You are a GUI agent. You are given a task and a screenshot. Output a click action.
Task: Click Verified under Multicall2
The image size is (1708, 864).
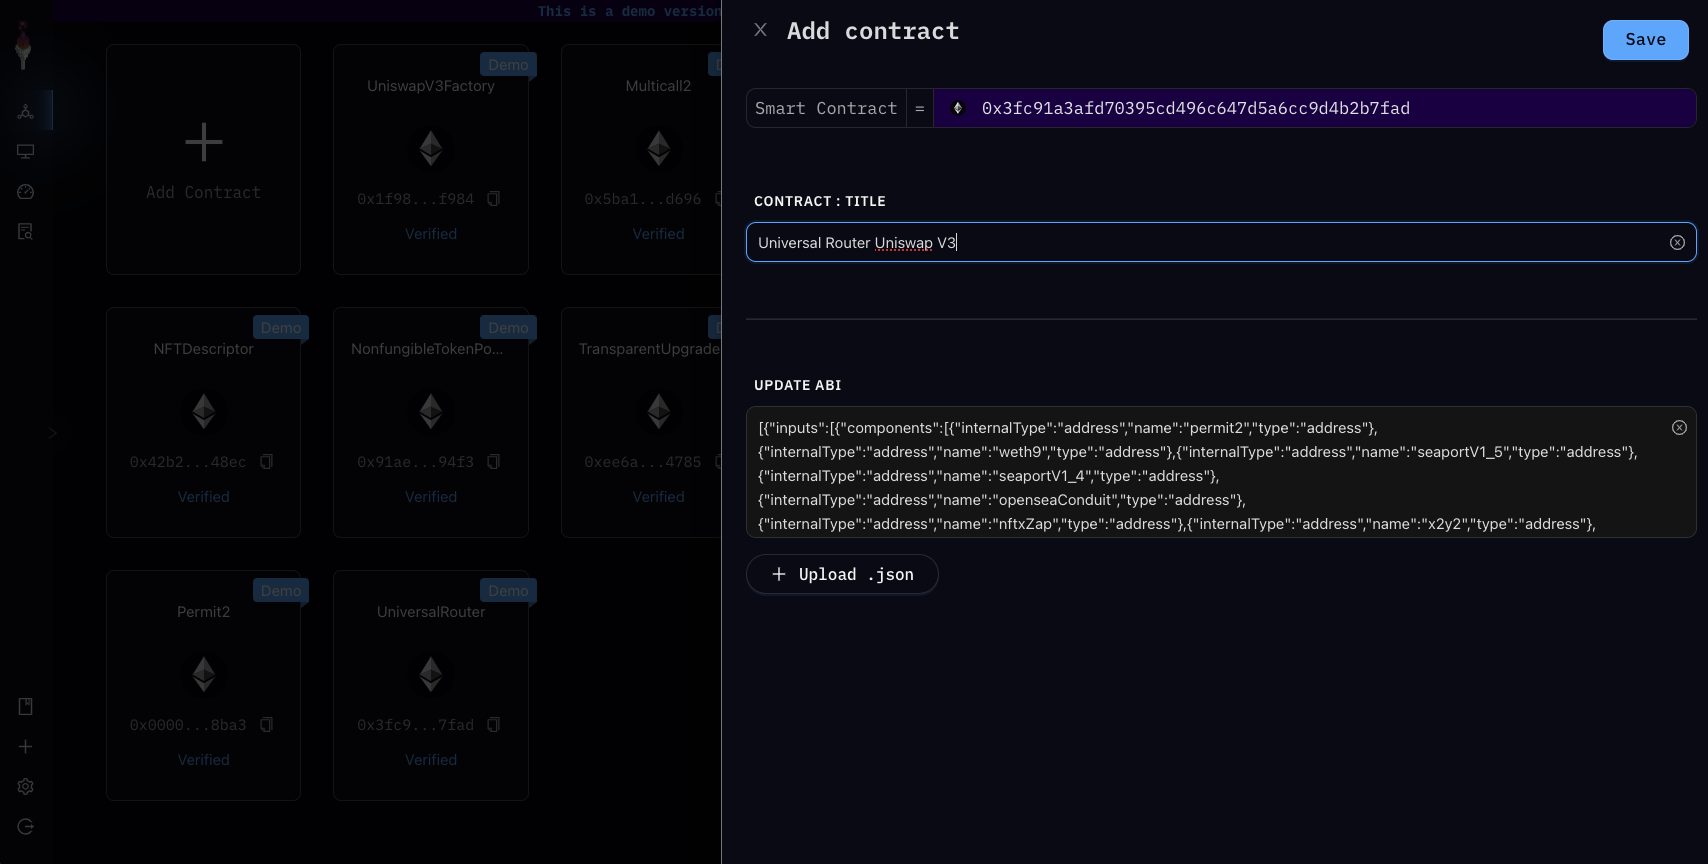point(658,234)
